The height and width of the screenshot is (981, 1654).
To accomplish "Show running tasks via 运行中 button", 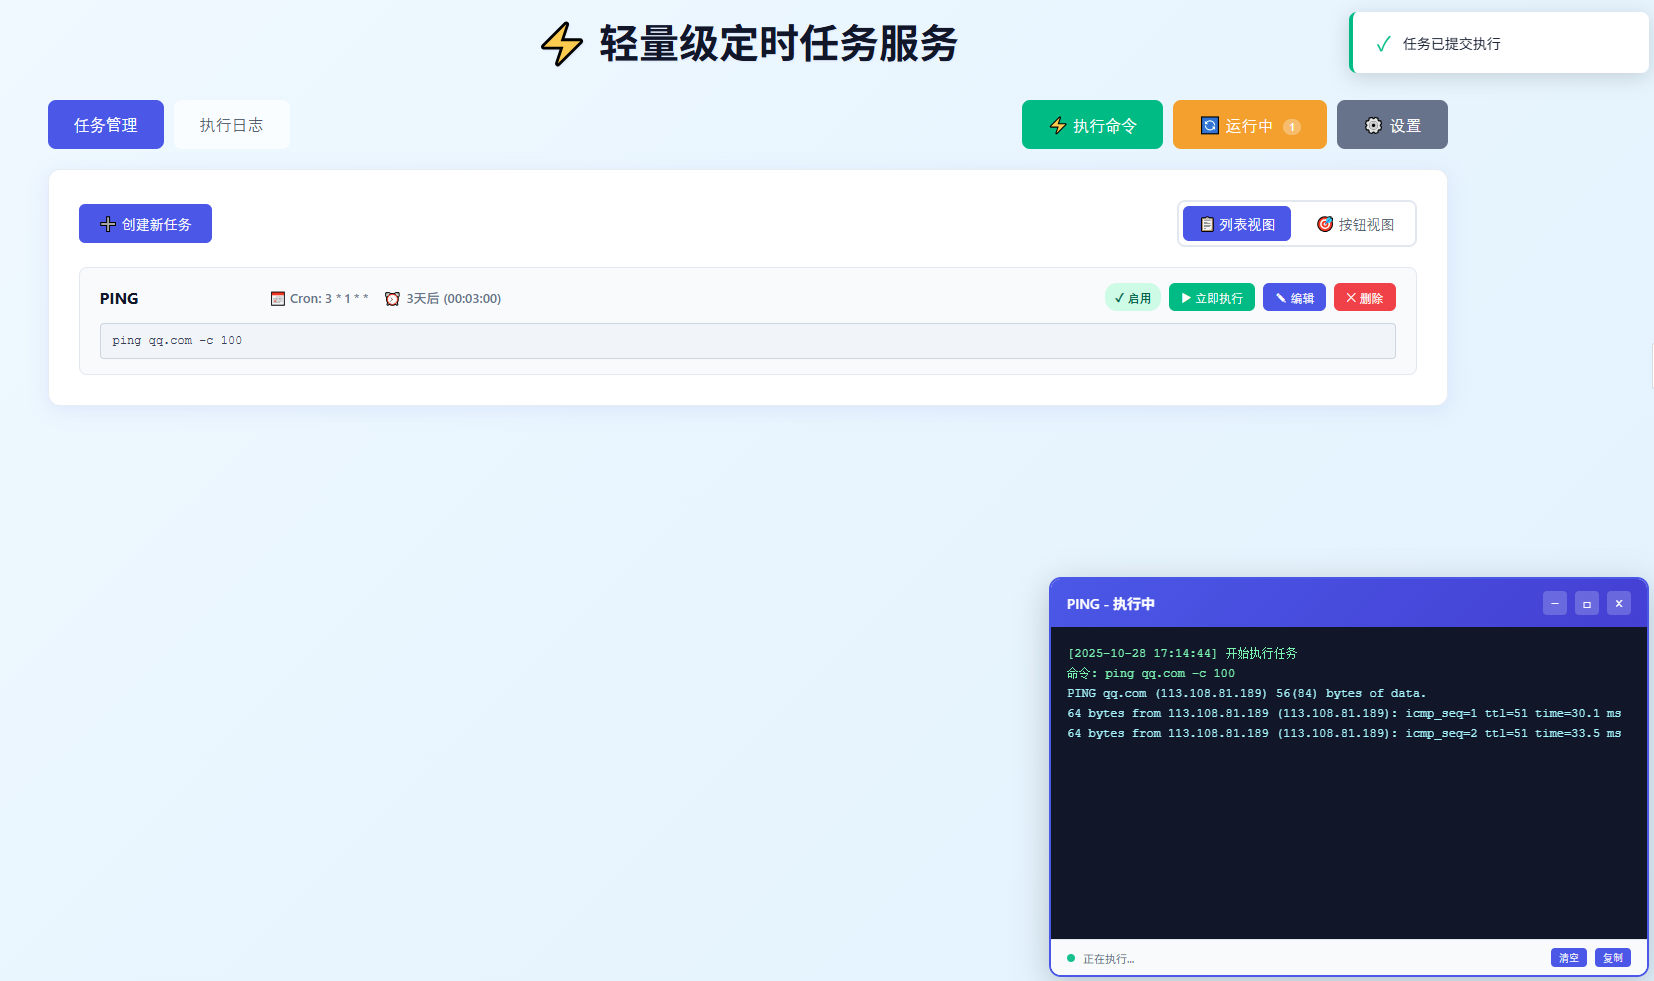I will click(1249, 125).
